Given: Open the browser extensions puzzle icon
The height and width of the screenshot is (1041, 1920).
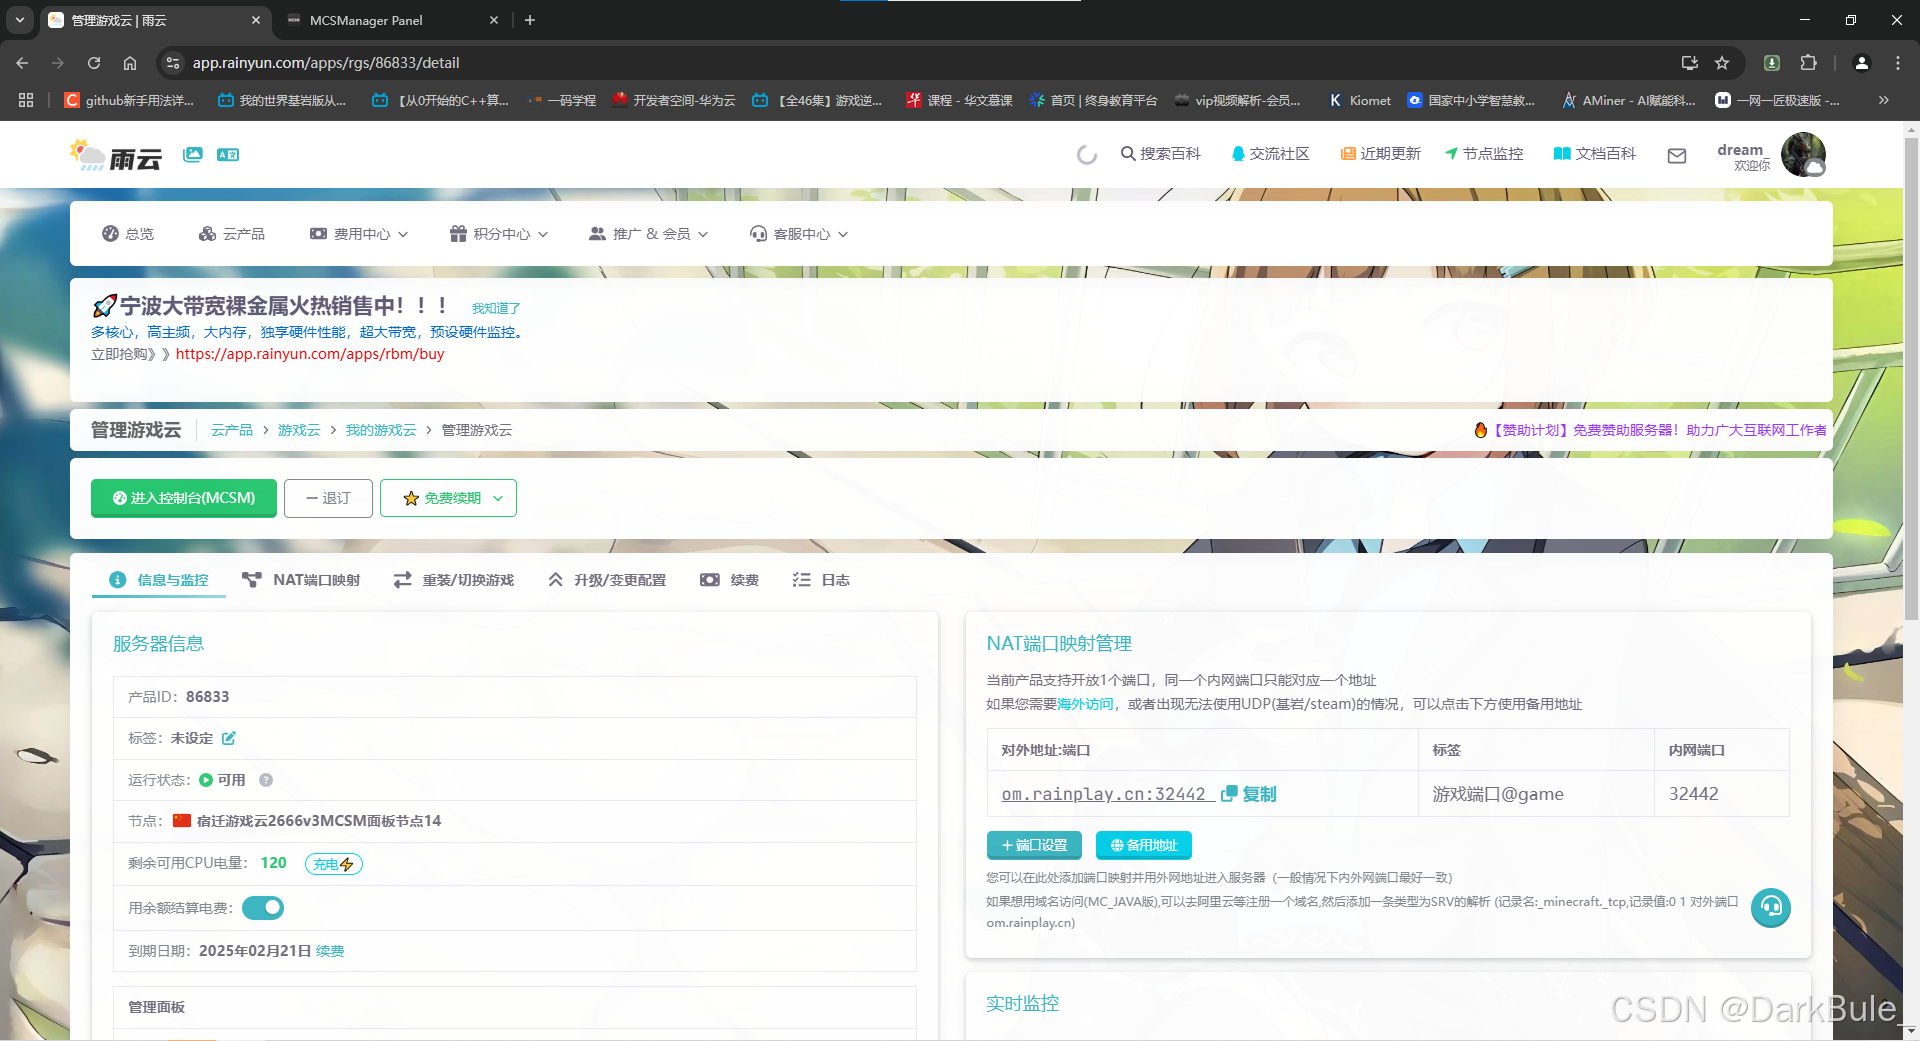Looking at the screenshot, I should click(x=1809, y=62).
